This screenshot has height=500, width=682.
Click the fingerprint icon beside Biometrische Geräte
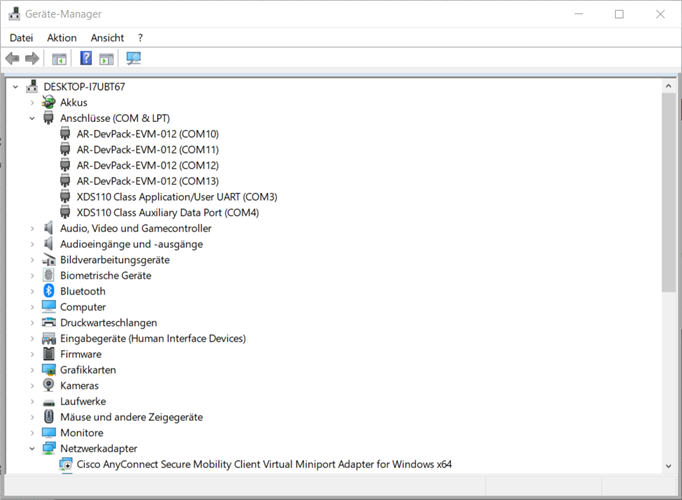click(x=49, y=275)
